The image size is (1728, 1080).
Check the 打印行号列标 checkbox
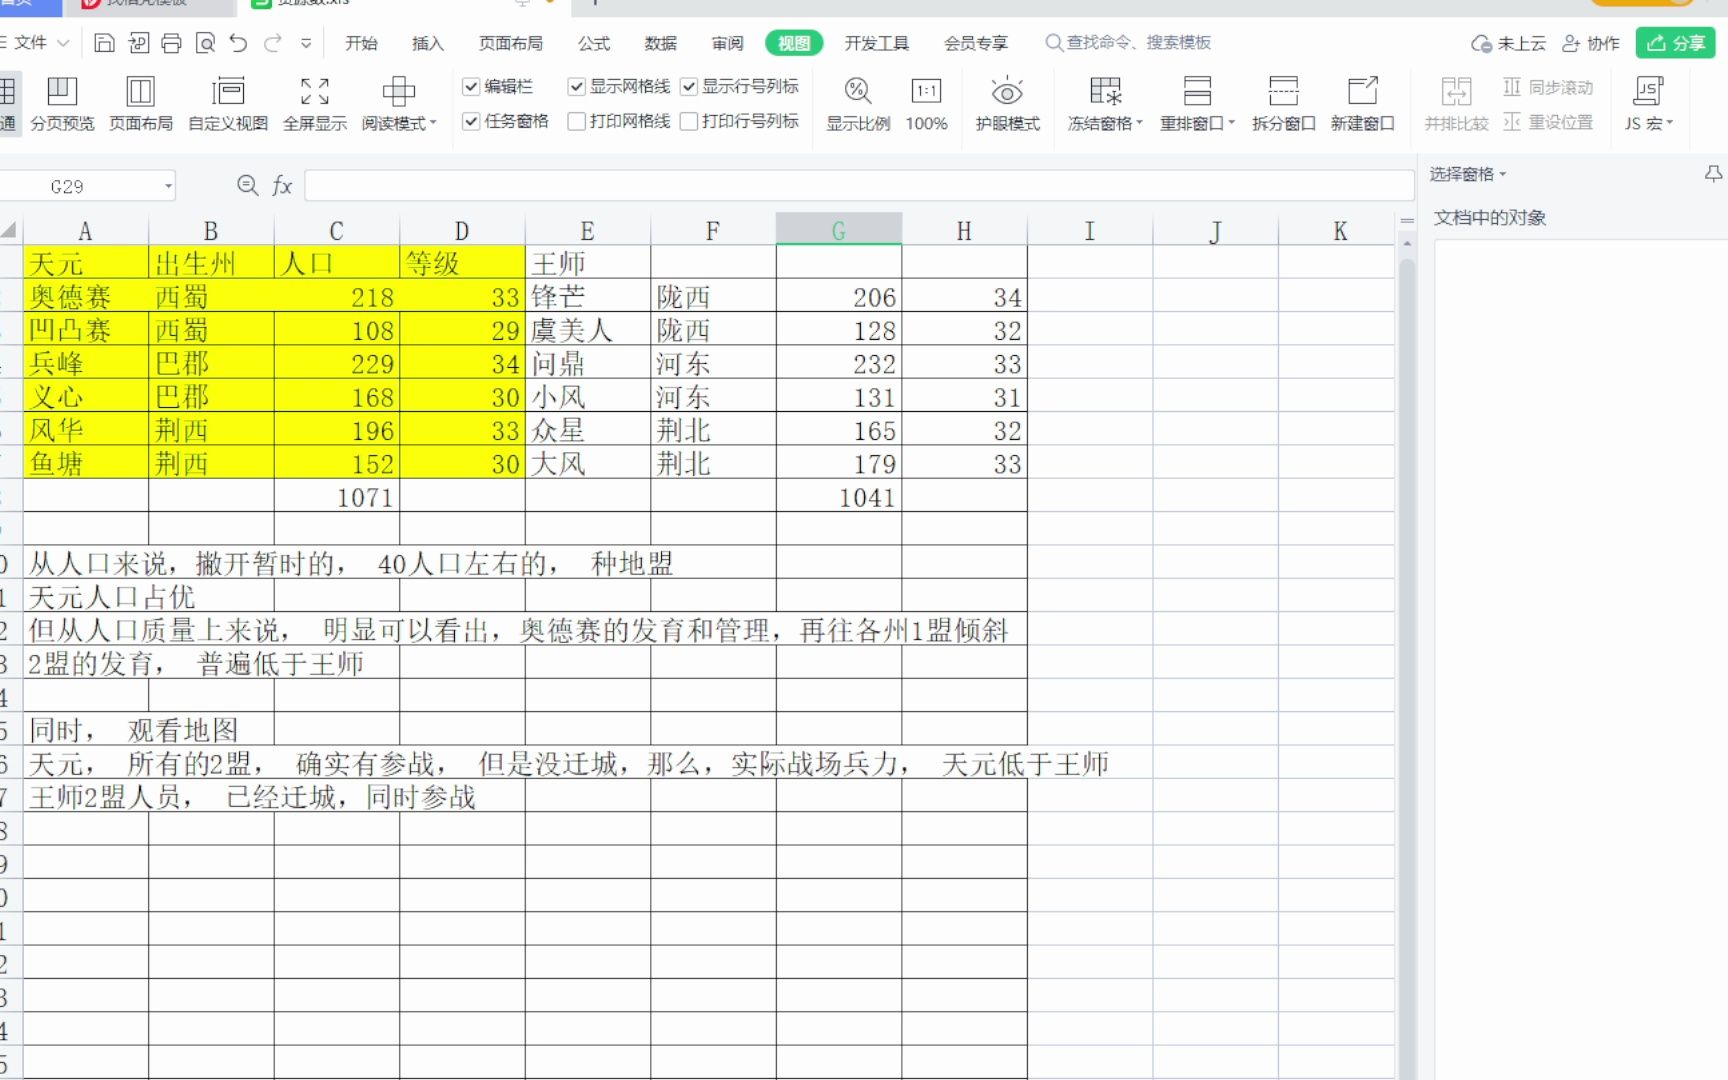tap(688, 121)
